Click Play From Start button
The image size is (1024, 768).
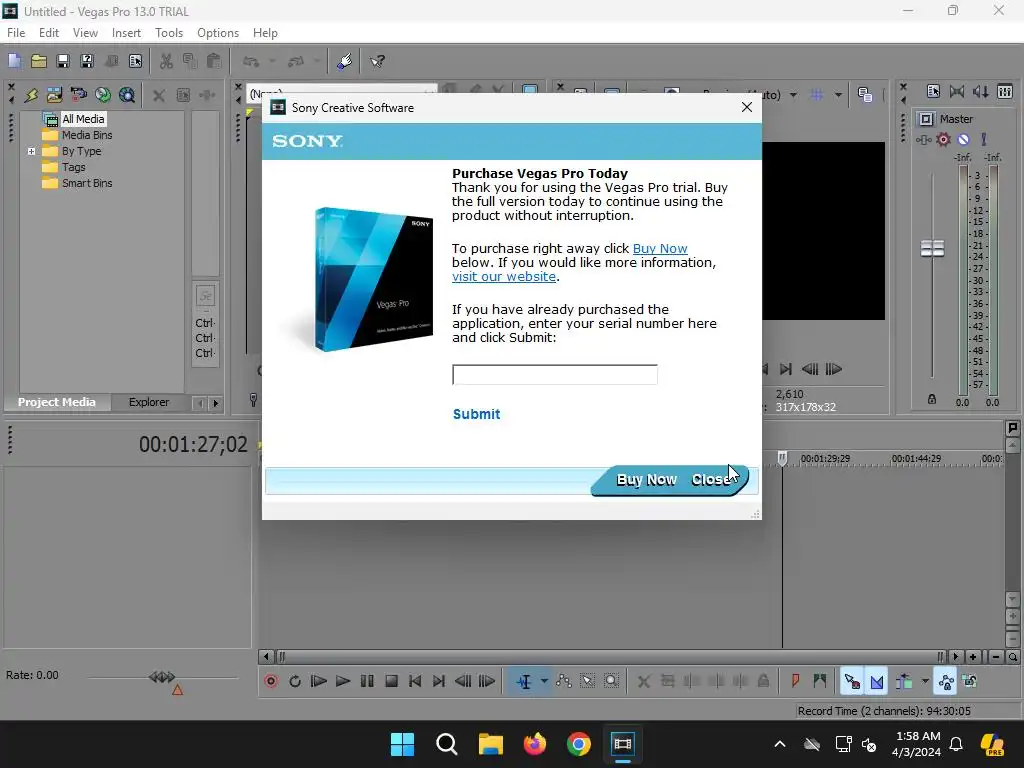(x=319, y=681)
